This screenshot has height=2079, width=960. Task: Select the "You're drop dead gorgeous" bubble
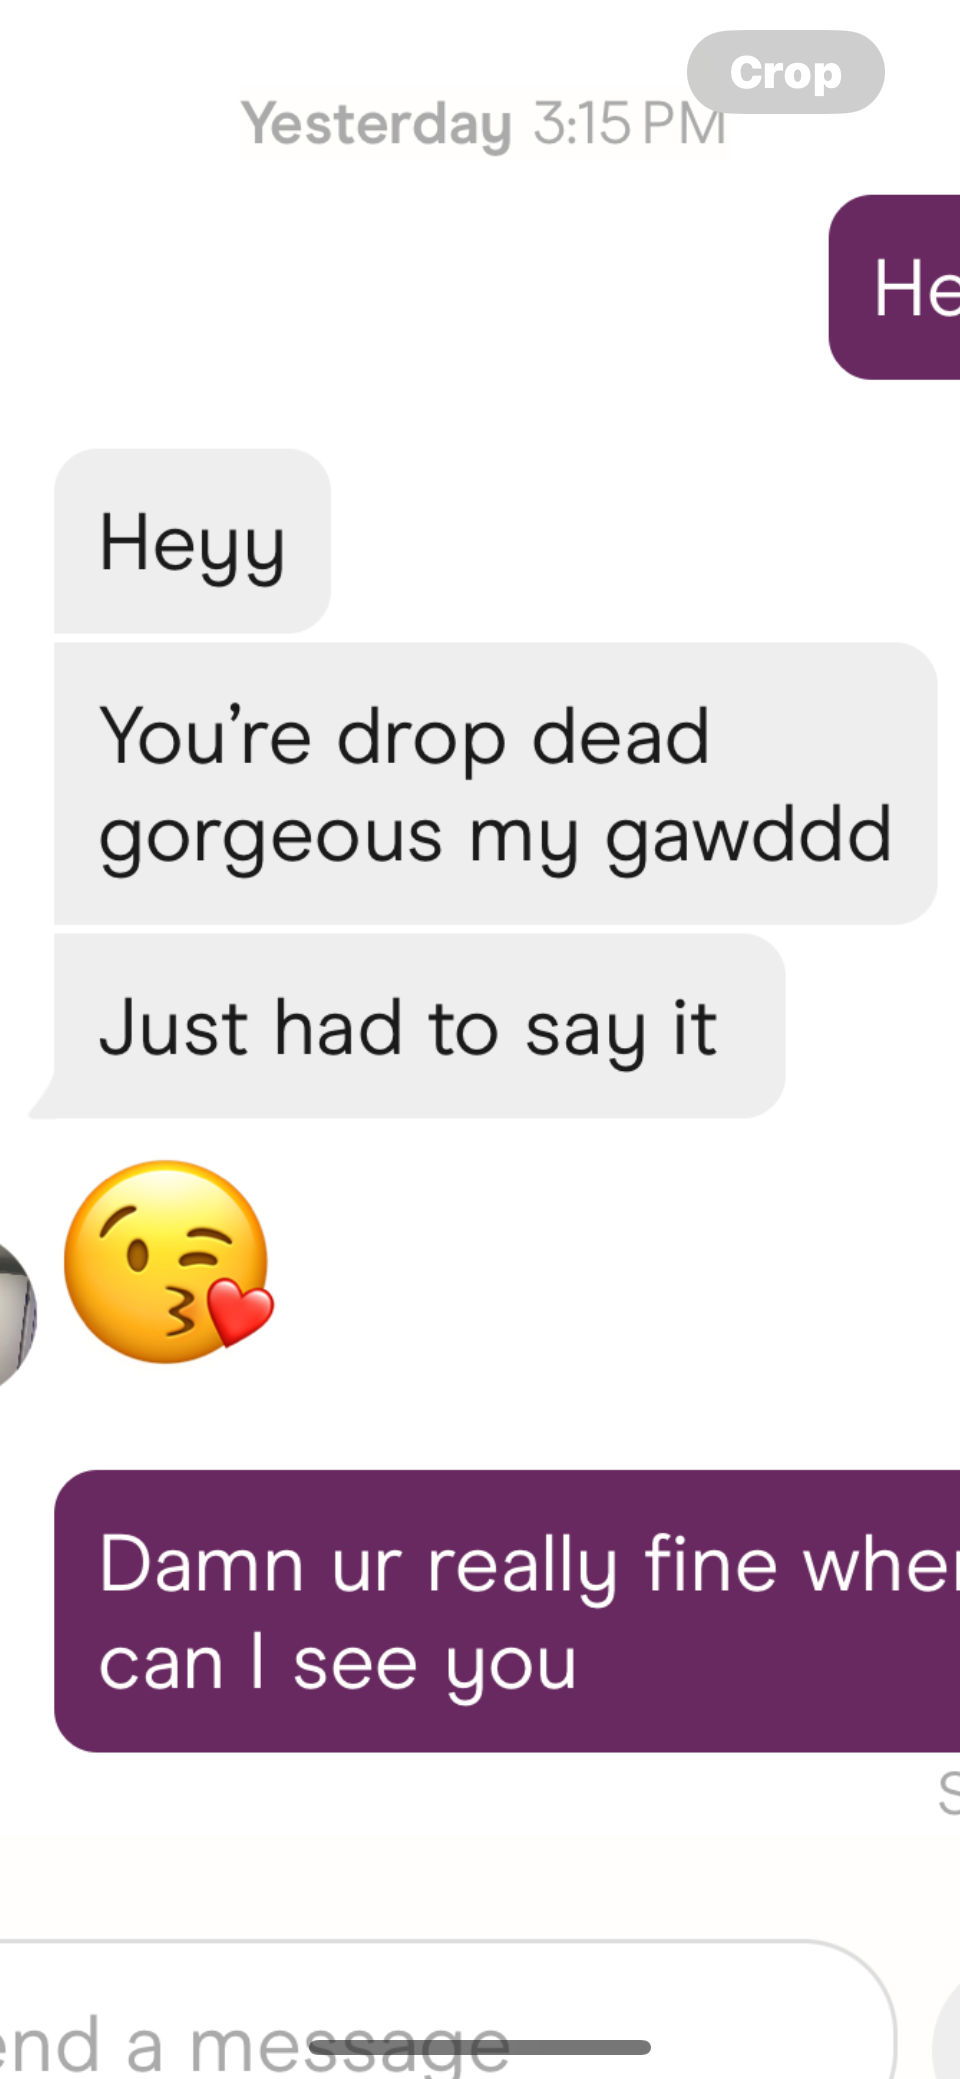[x=495, y=783]
